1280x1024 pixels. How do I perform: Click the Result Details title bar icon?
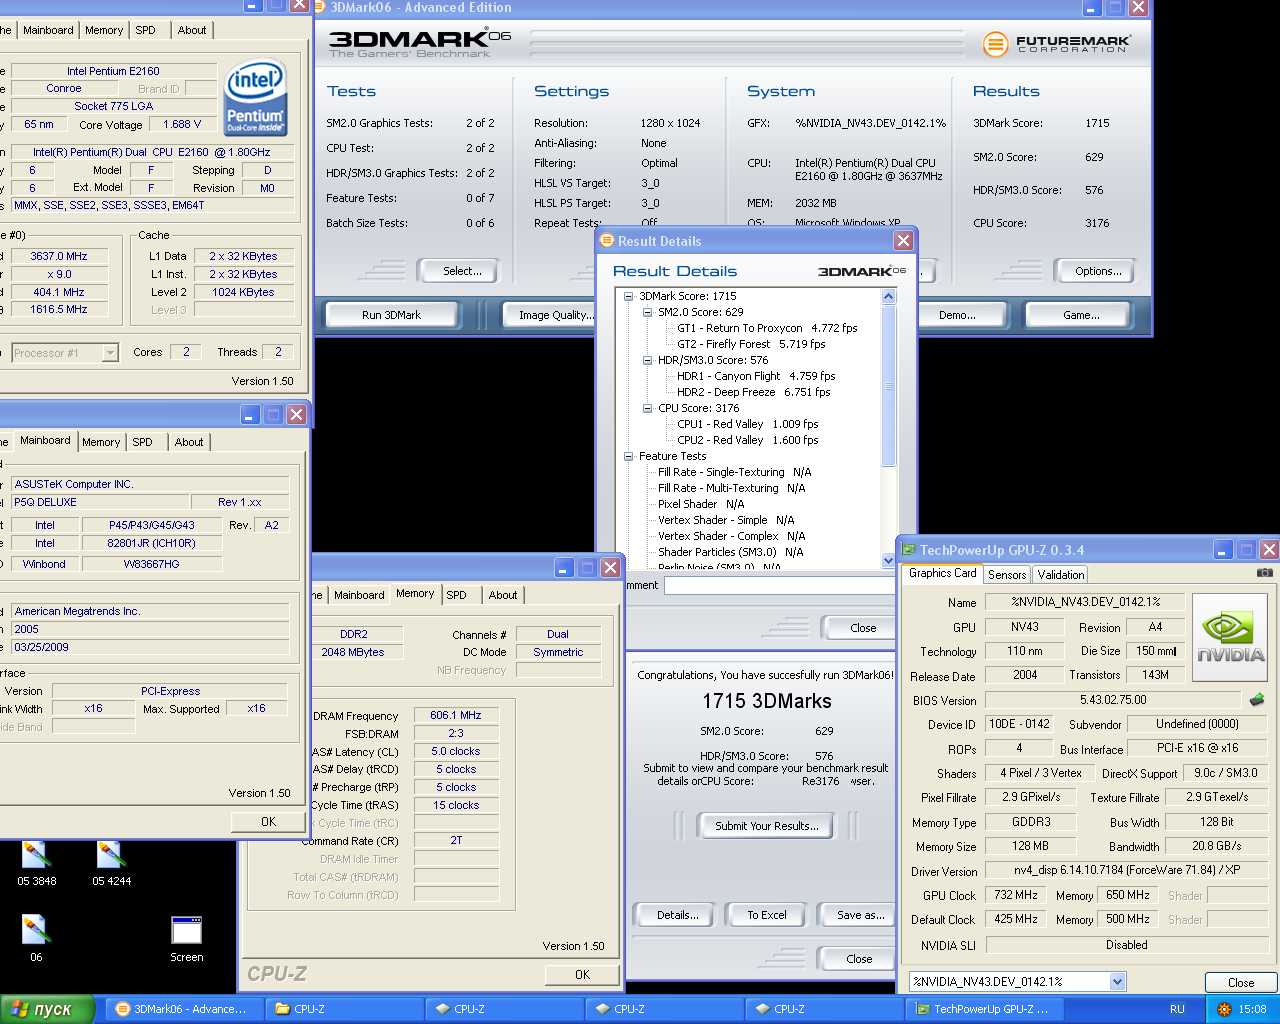[x=607, y=241]
